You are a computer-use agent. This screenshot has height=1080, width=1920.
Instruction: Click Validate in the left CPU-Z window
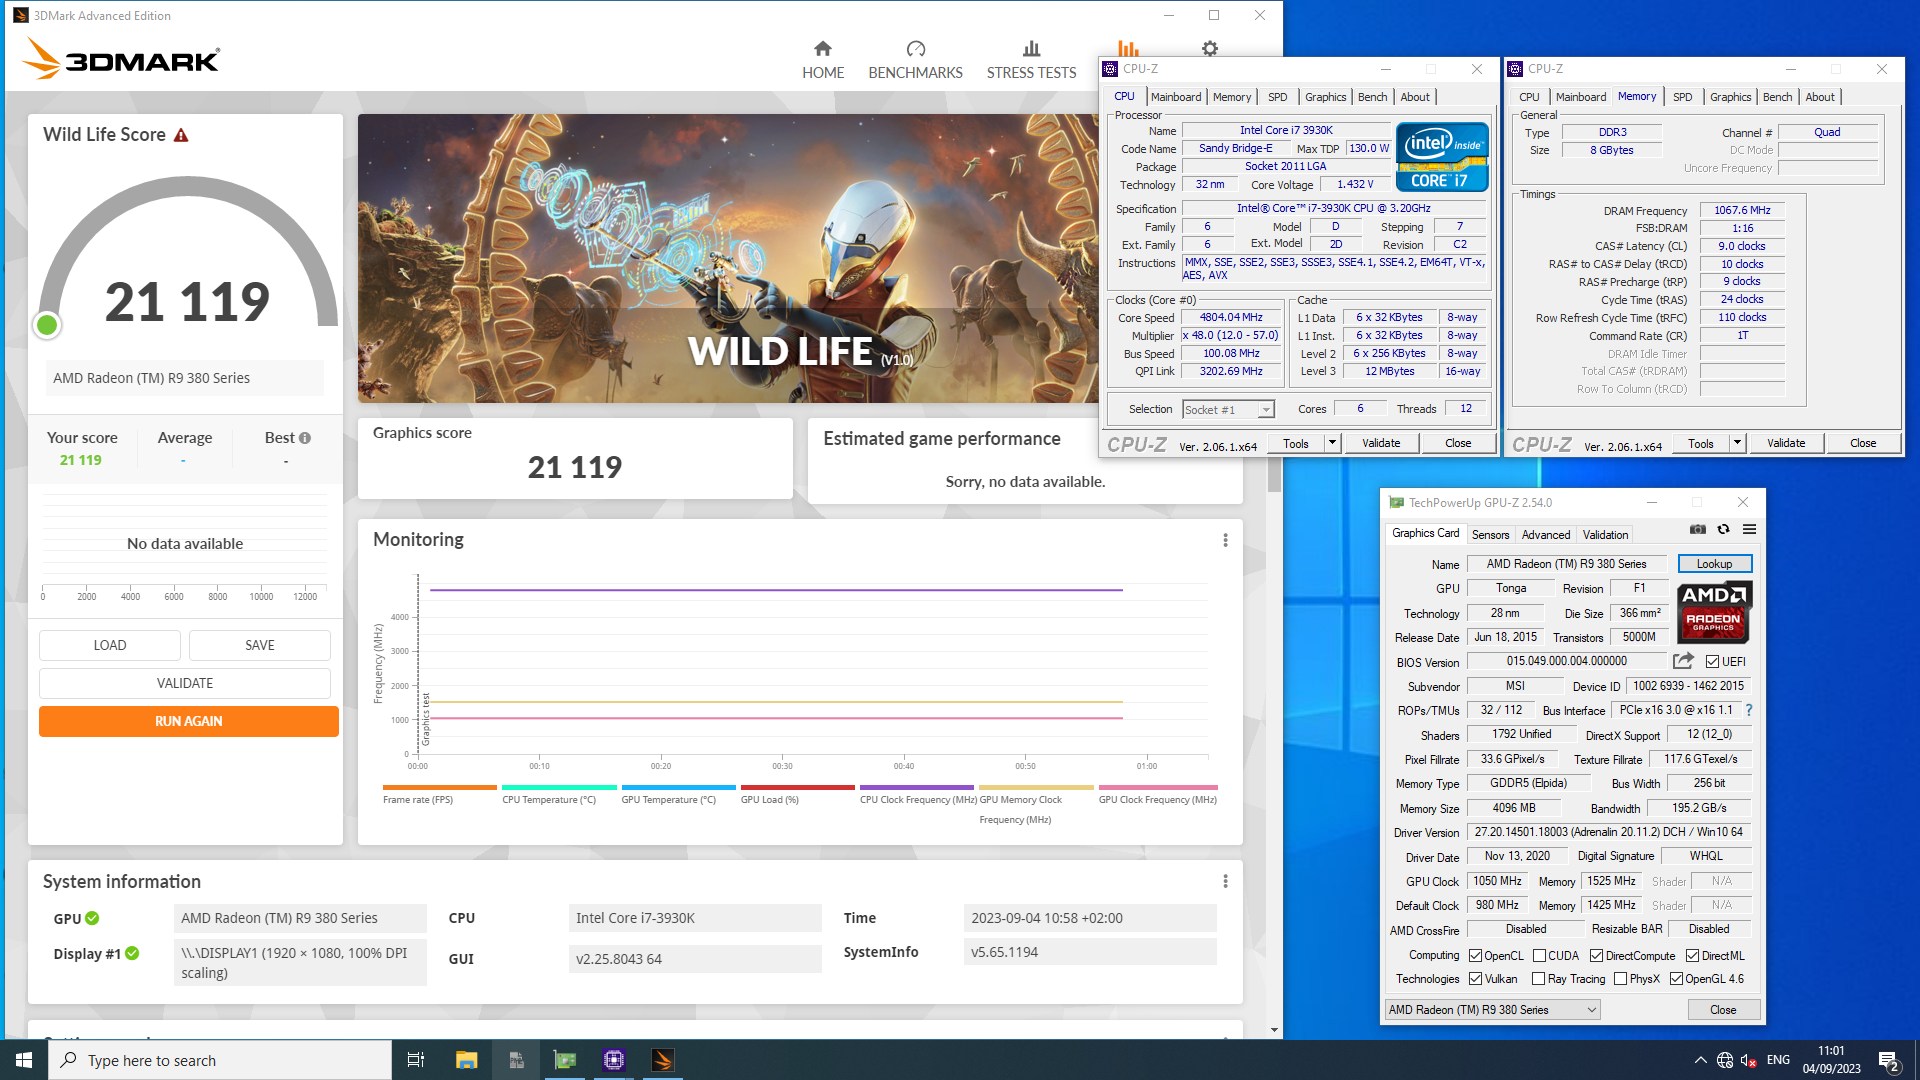(x=1381, y=443)
